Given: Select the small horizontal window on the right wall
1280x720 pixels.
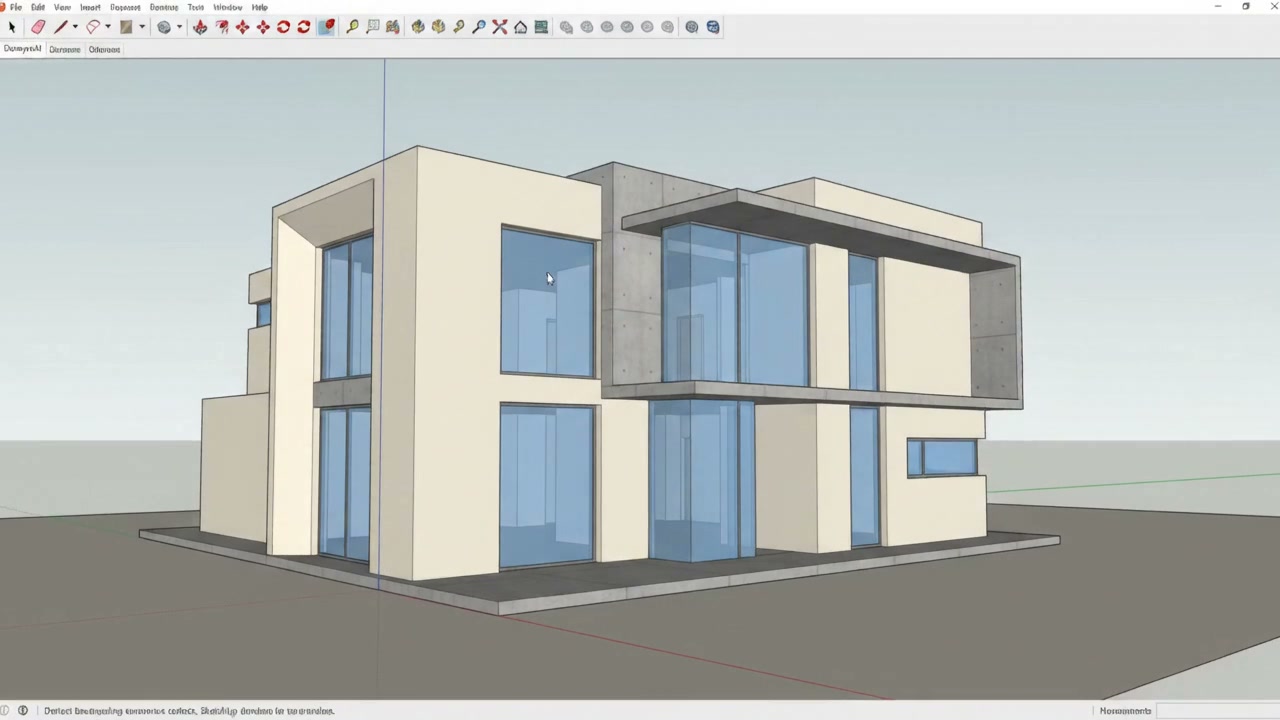Looking at the screenshot, I should pos(942,458).
